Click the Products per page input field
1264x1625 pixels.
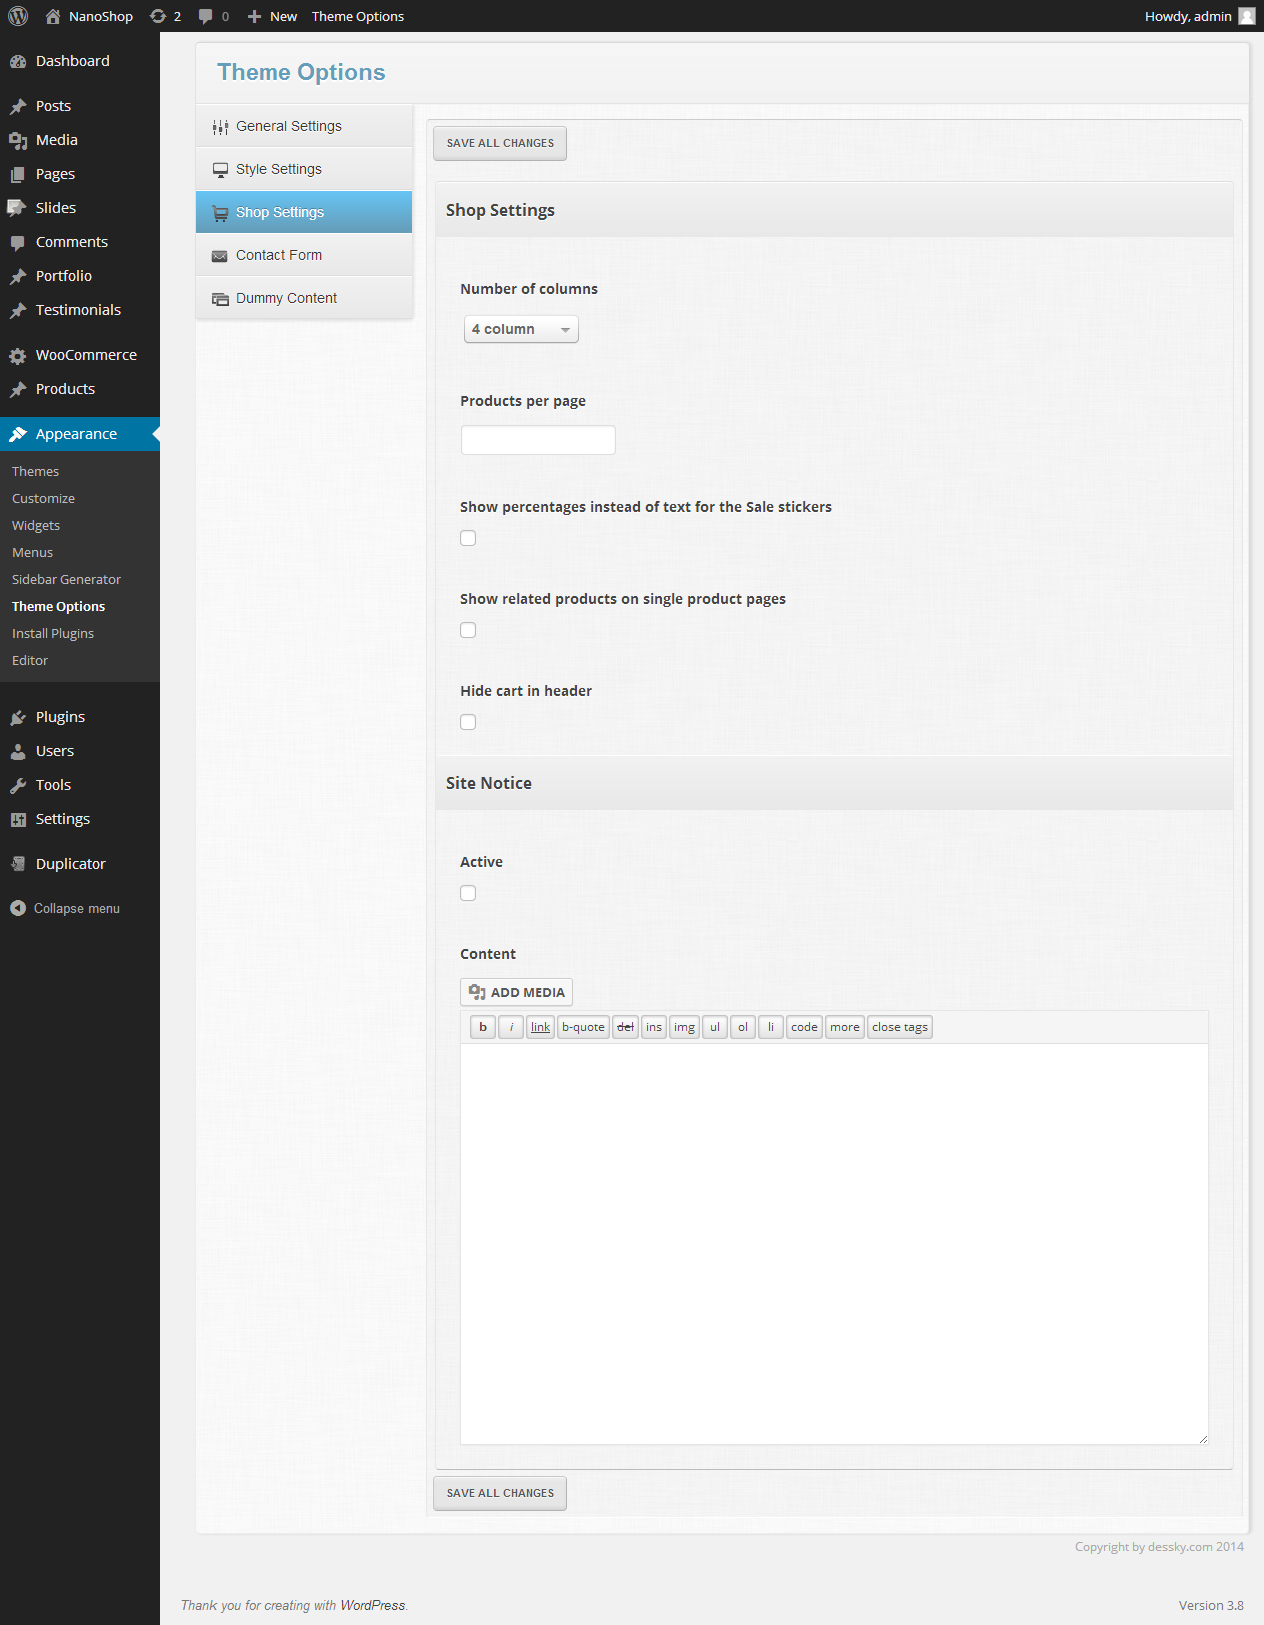(538, 440)
